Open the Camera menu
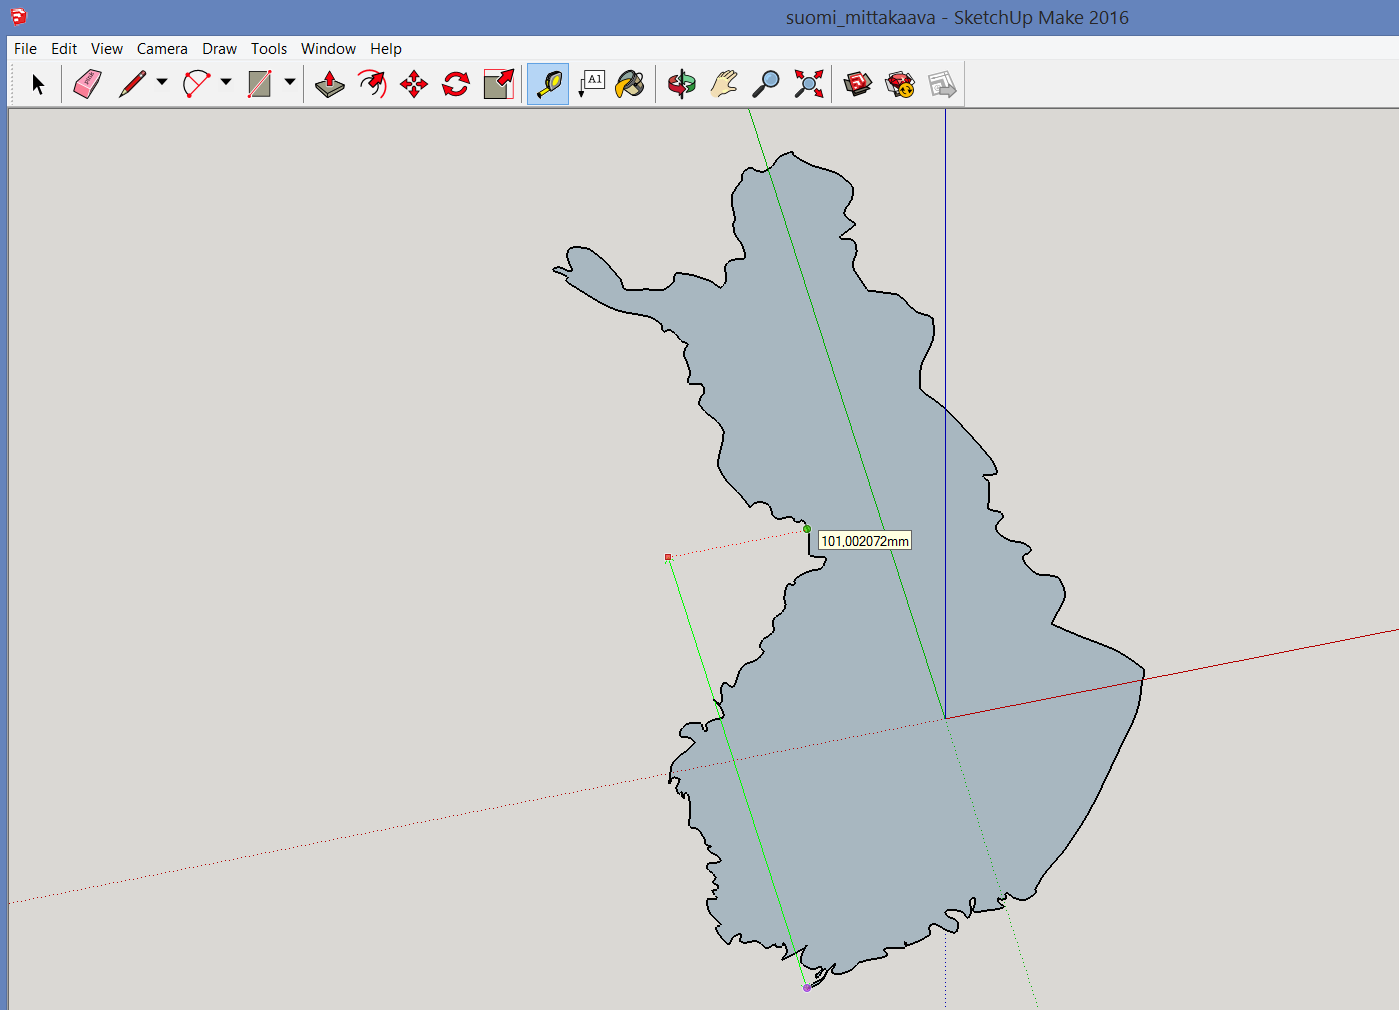 coord(162,49)
